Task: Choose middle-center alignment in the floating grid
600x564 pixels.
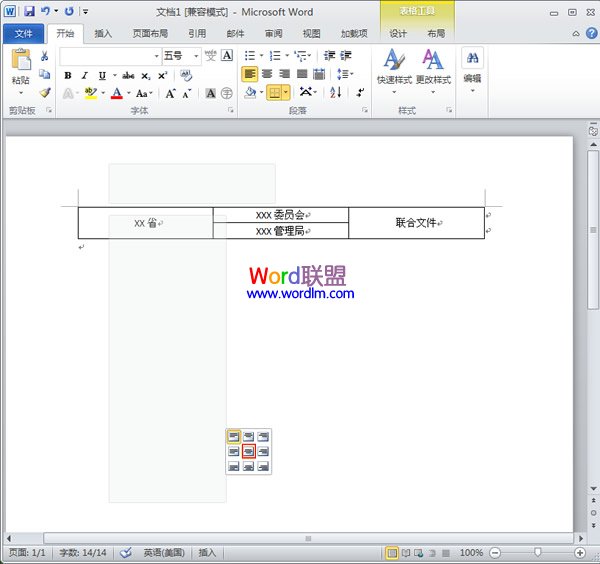Action: point(248,452)
